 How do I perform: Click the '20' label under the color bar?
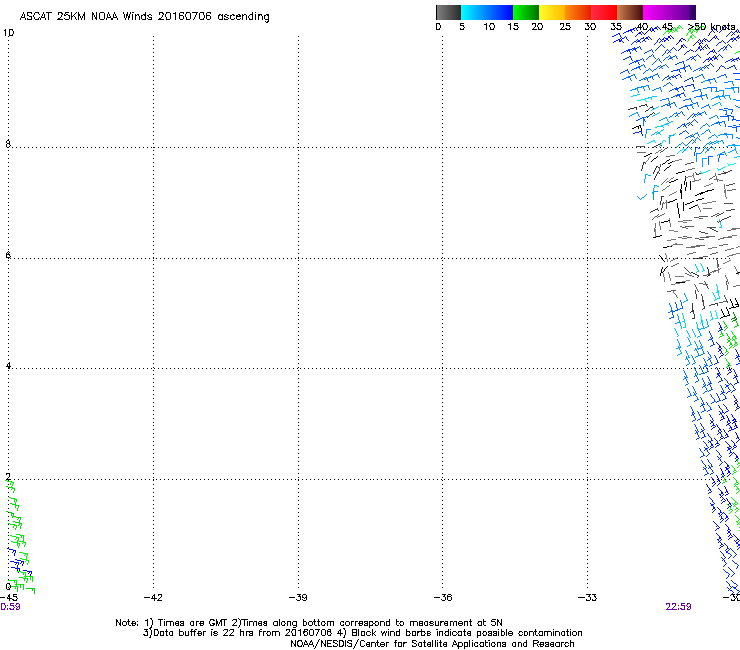537,27
